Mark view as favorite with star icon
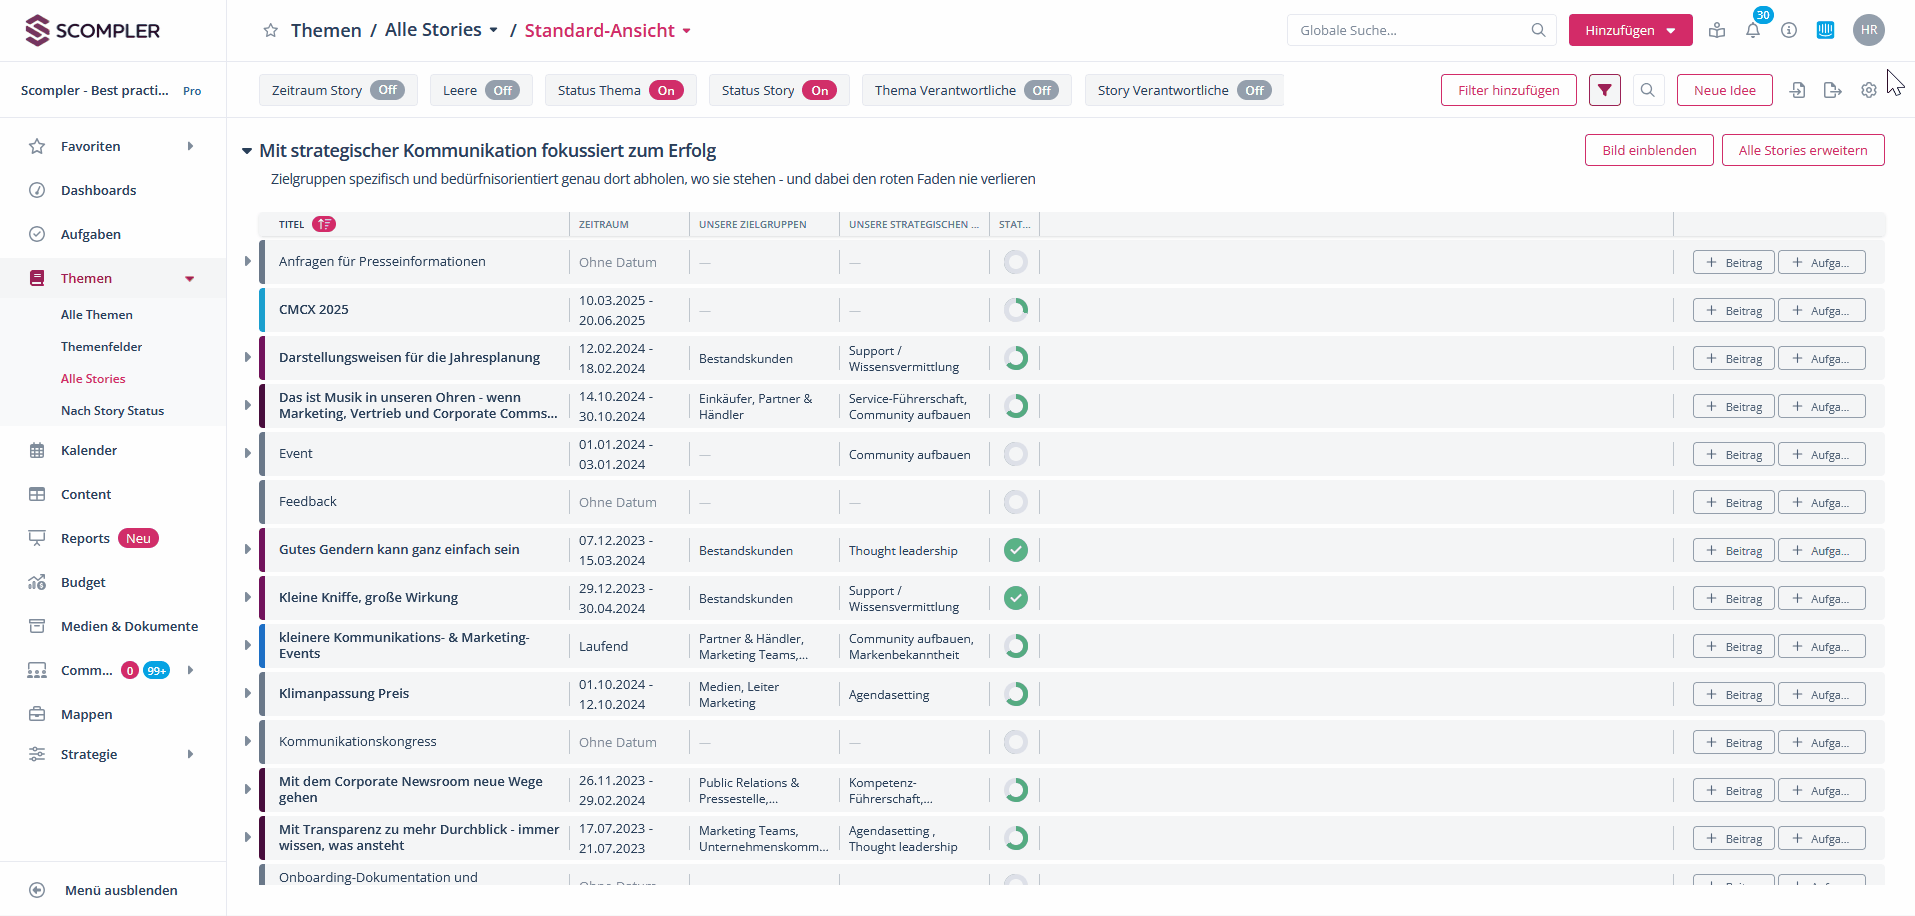The width and height of the screenshot is (1915, 916). pyautogui.click(x=270, y=31)
